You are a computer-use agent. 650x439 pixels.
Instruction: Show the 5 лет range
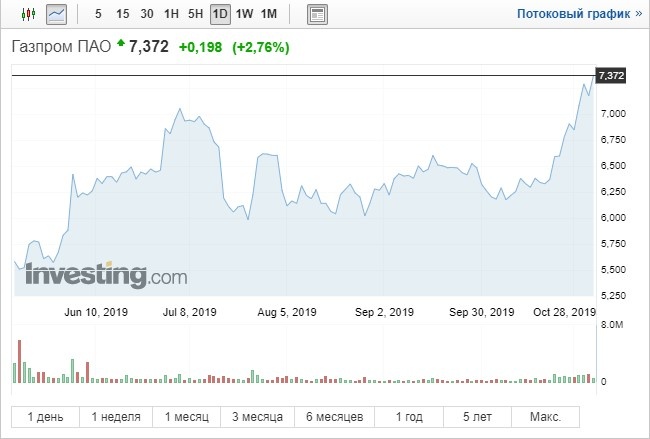(x=478, y=417)
